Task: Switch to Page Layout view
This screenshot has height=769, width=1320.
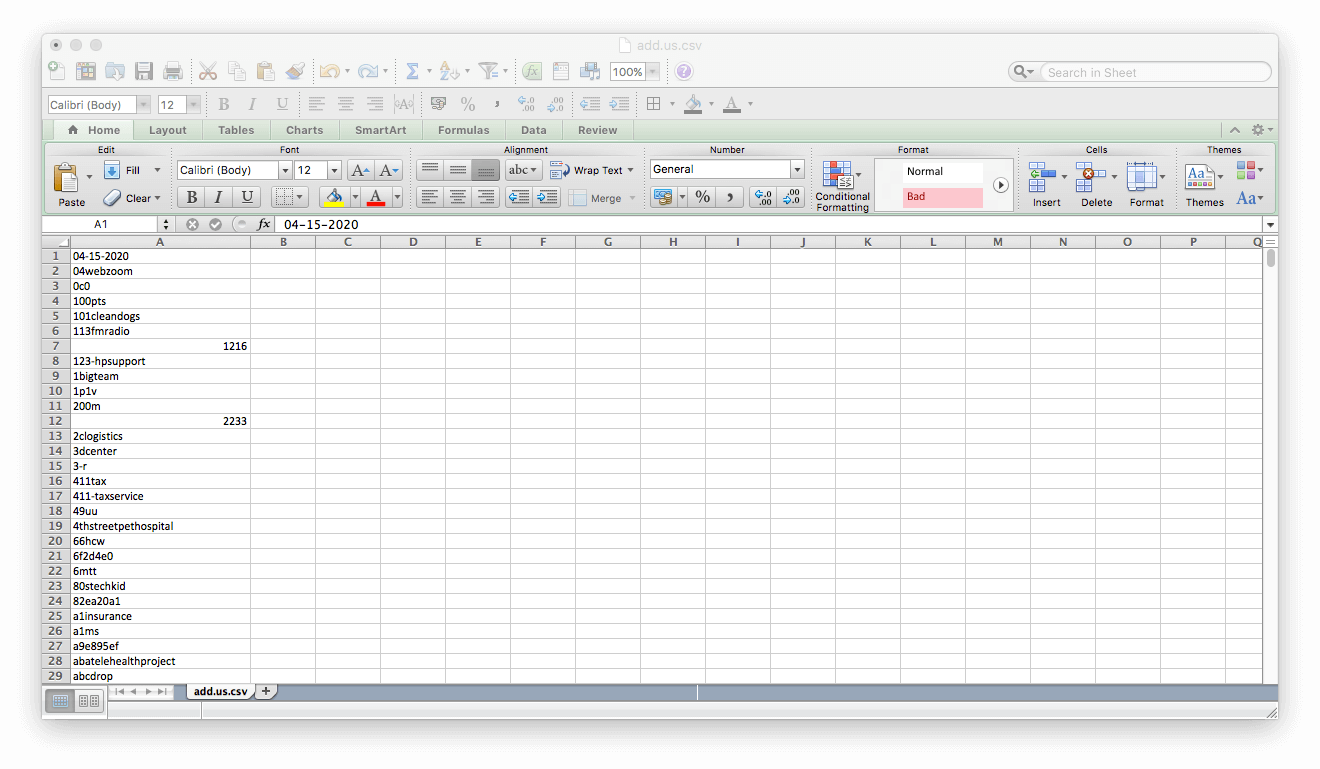Action: 88,701
